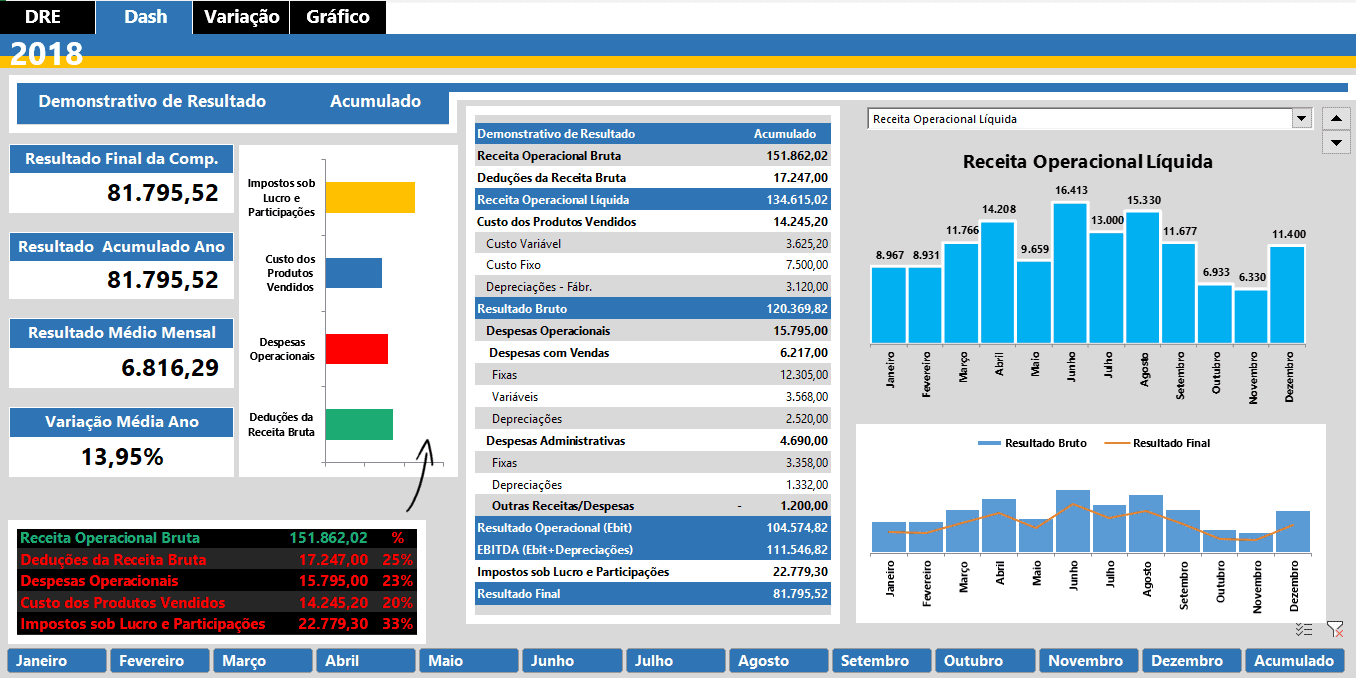This screenshot has width=1356, height=678.
Task: Select Setembro in the month slicer
Action: [x=881, y=660]
